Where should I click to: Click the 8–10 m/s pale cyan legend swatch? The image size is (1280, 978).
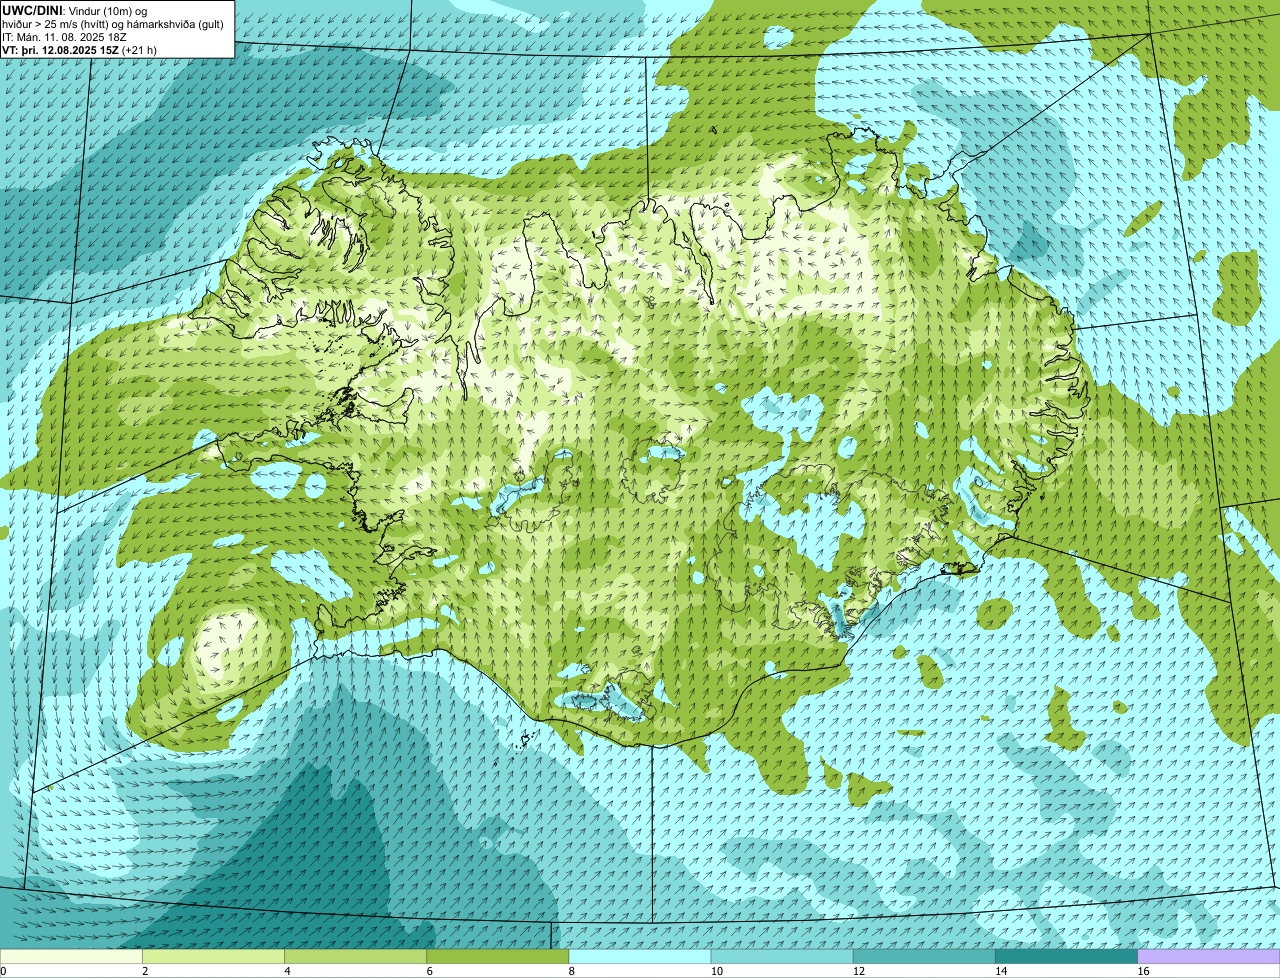tap(640, 956)
